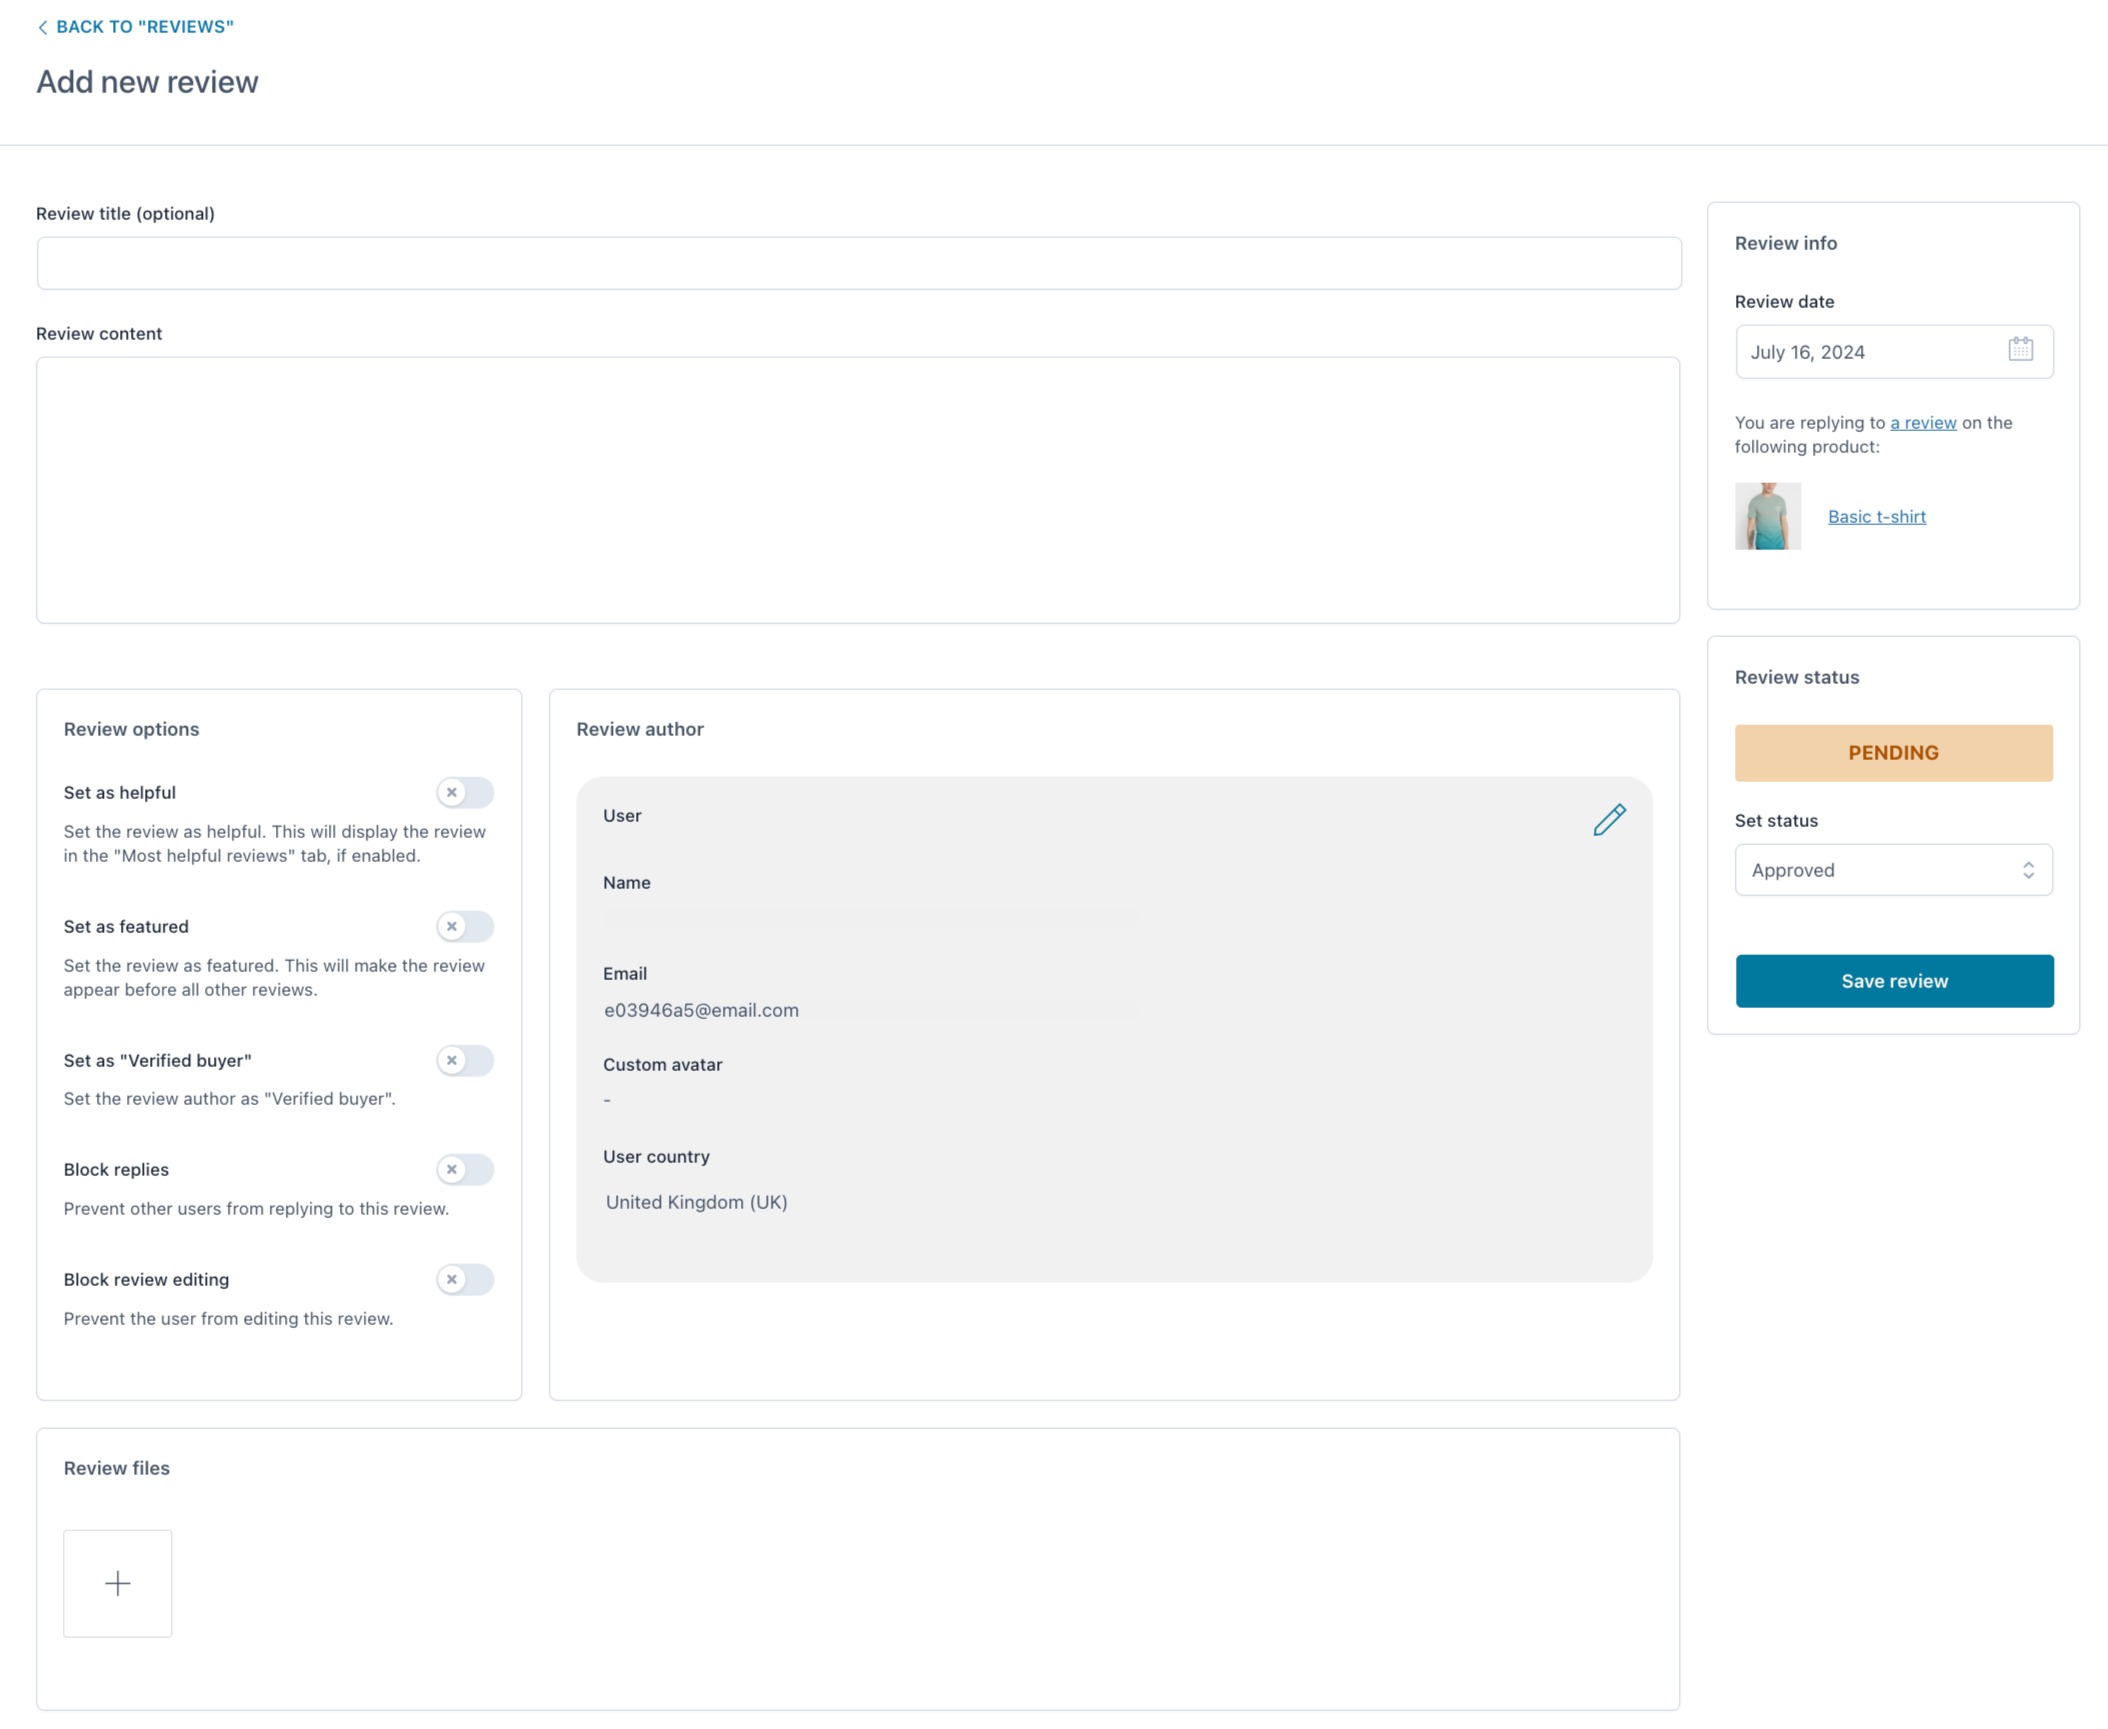The image size is (2108, 1729).
Task: Enable the Block replies switch
Action: (465, 1169)
